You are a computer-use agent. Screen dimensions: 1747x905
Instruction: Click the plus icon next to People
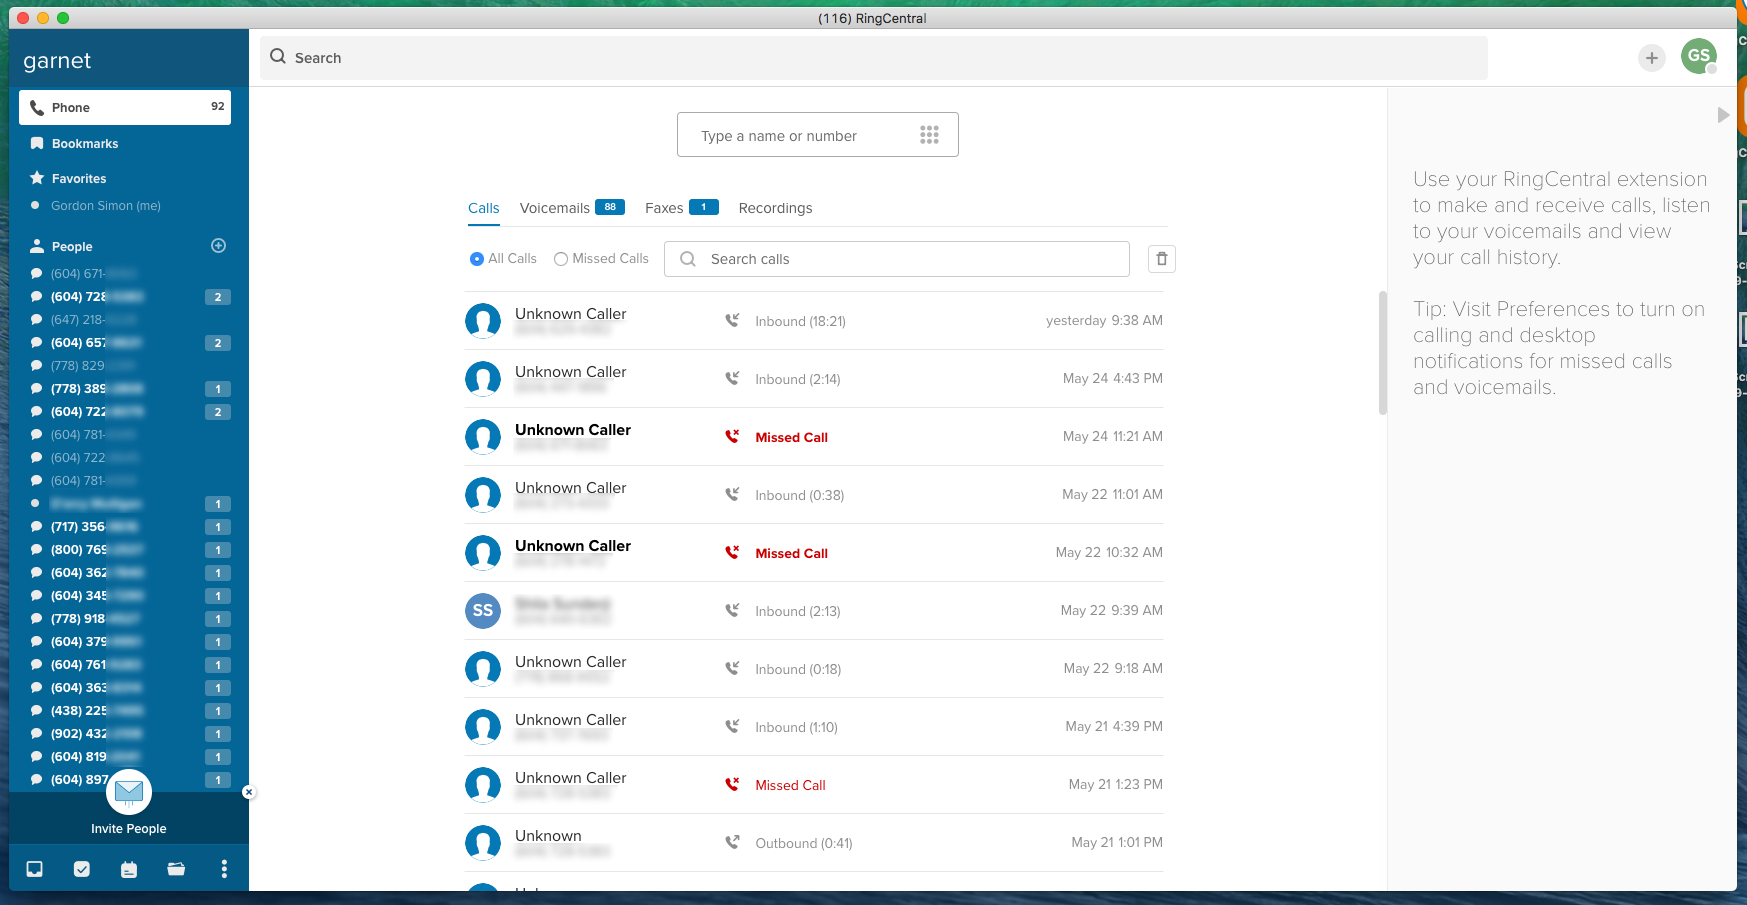click(219, 246)
